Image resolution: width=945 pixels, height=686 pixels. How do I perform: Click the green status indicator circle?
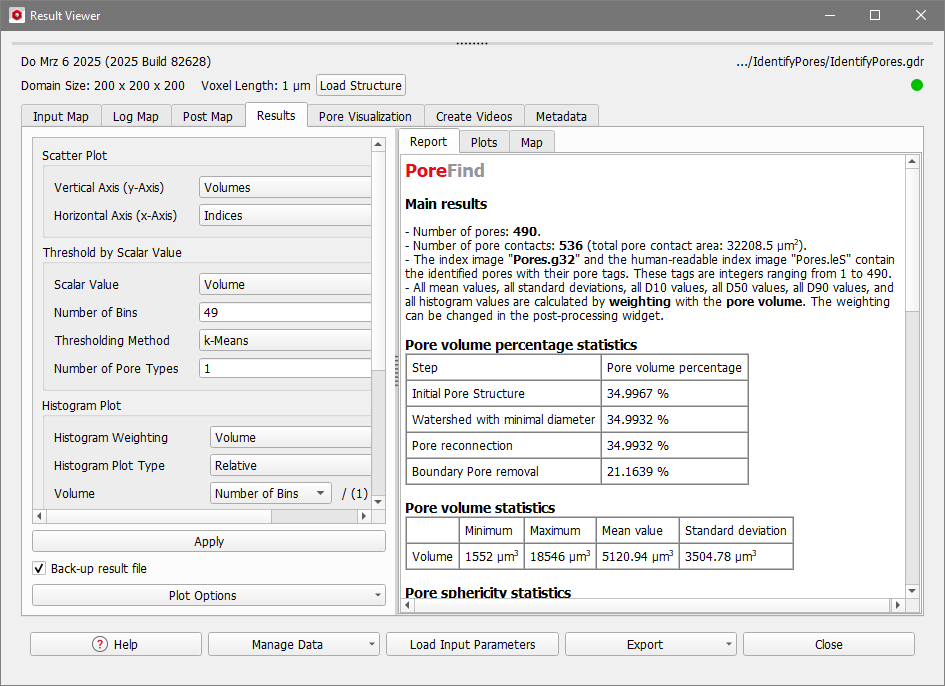[x=916, y=85]
